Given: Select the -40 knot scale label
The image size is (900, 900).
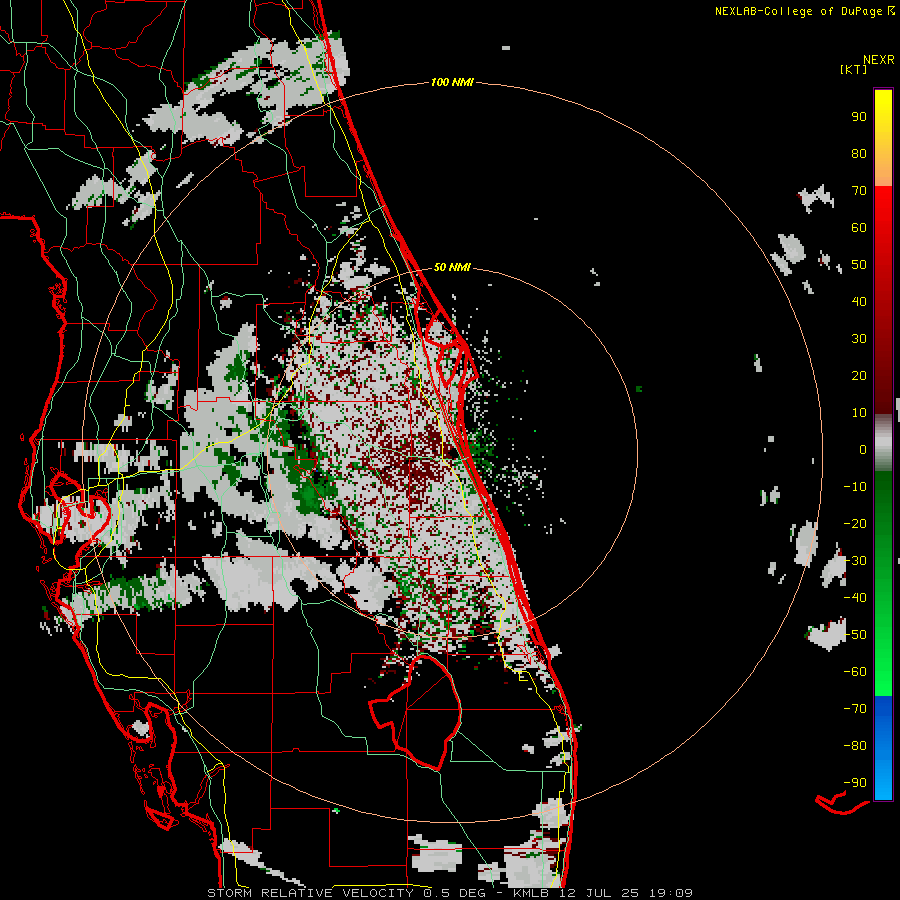Looking at the screenshot, I should [x=855, y=598].
